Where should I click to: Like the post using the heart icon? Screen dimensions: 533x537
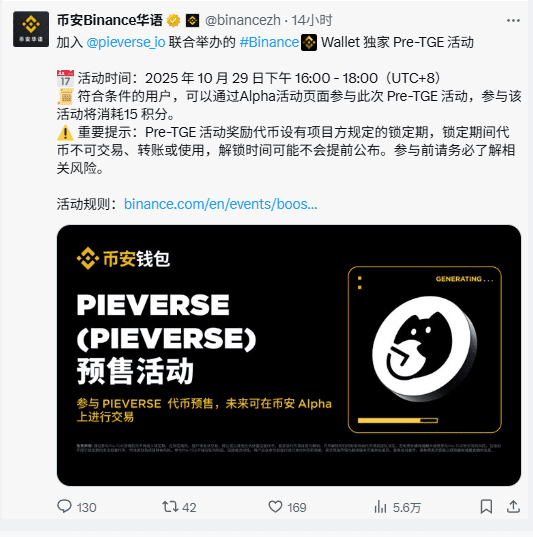click(275, 507)
